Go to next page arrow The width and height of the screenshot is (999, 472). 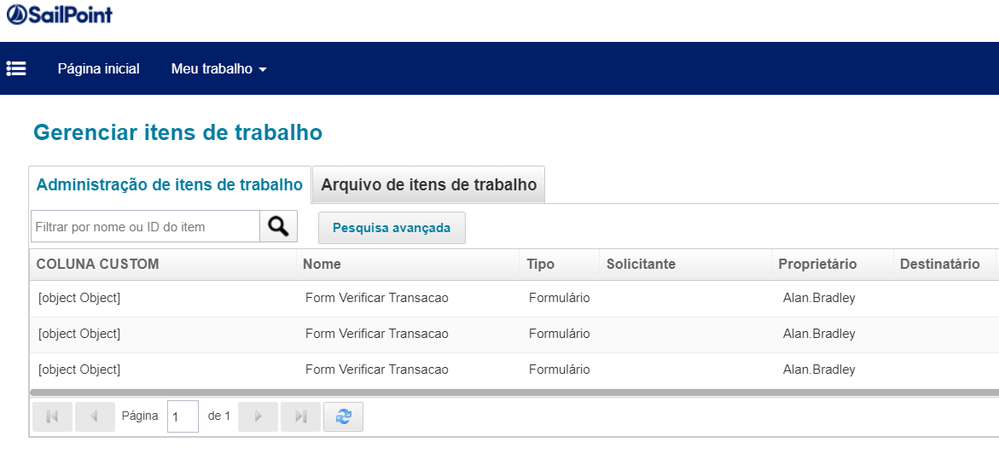point(259,416)
